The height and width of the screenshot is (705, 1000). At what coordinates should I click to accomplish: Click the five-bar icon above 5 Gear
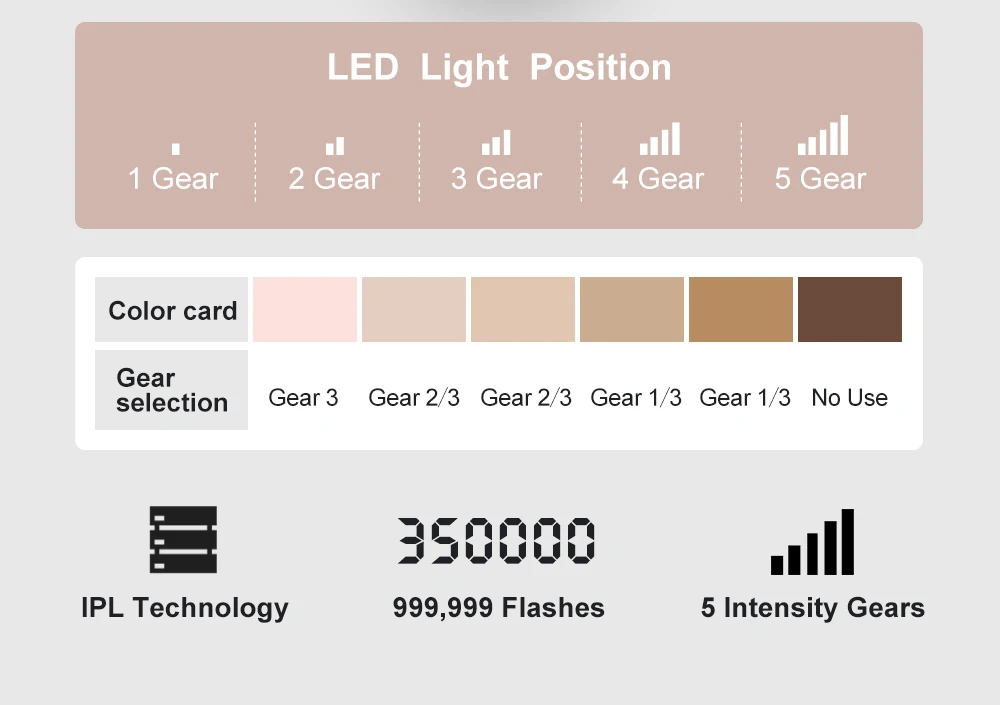[x=822, y=136]
